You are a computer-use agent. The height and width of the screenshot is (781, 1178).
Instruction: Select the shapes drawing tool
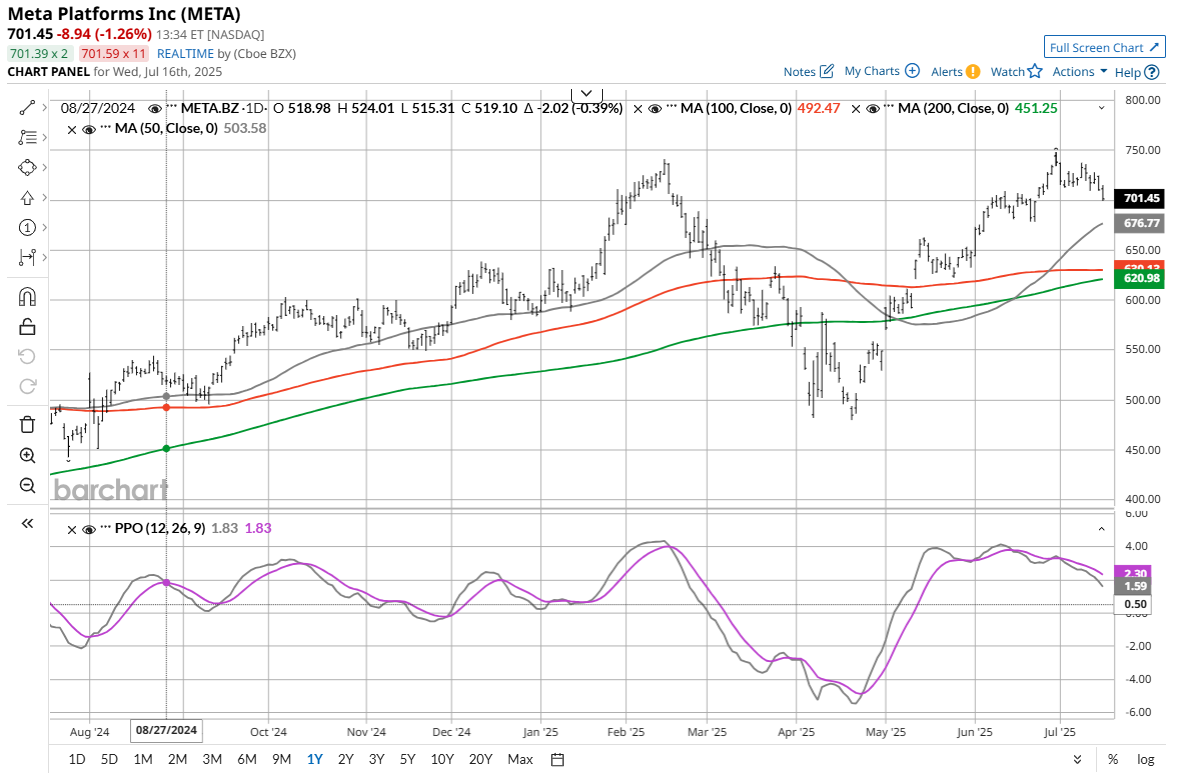coord(27,167)
